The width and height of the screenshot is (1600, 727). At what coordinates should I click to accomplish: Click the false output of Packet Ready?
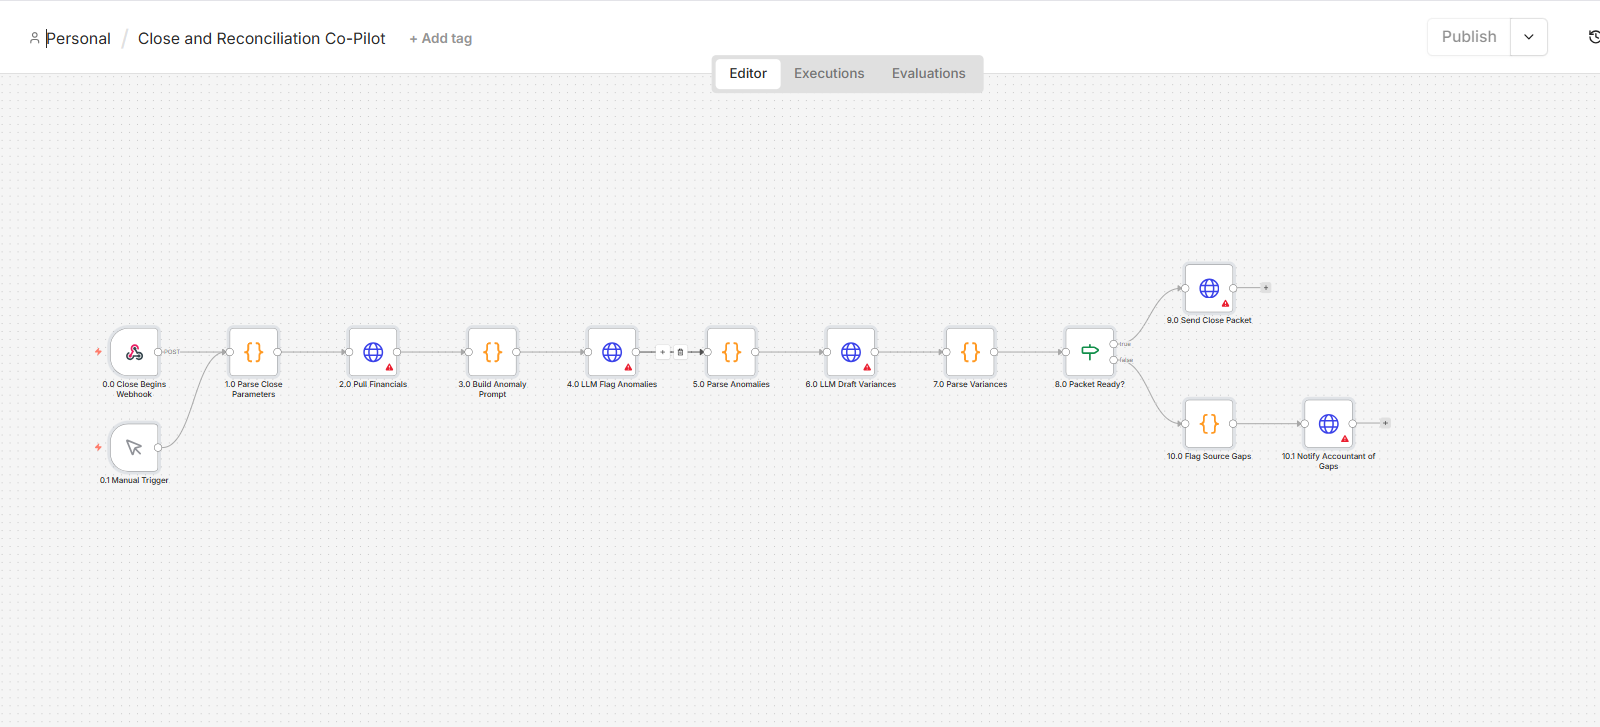pos(1114,360)
